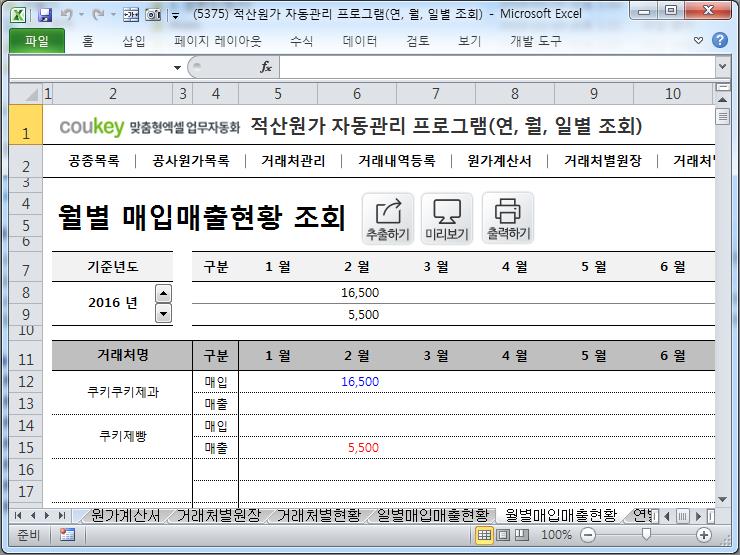
Task: Go to 원가계산서 navigation link
Action: (499, 161)
